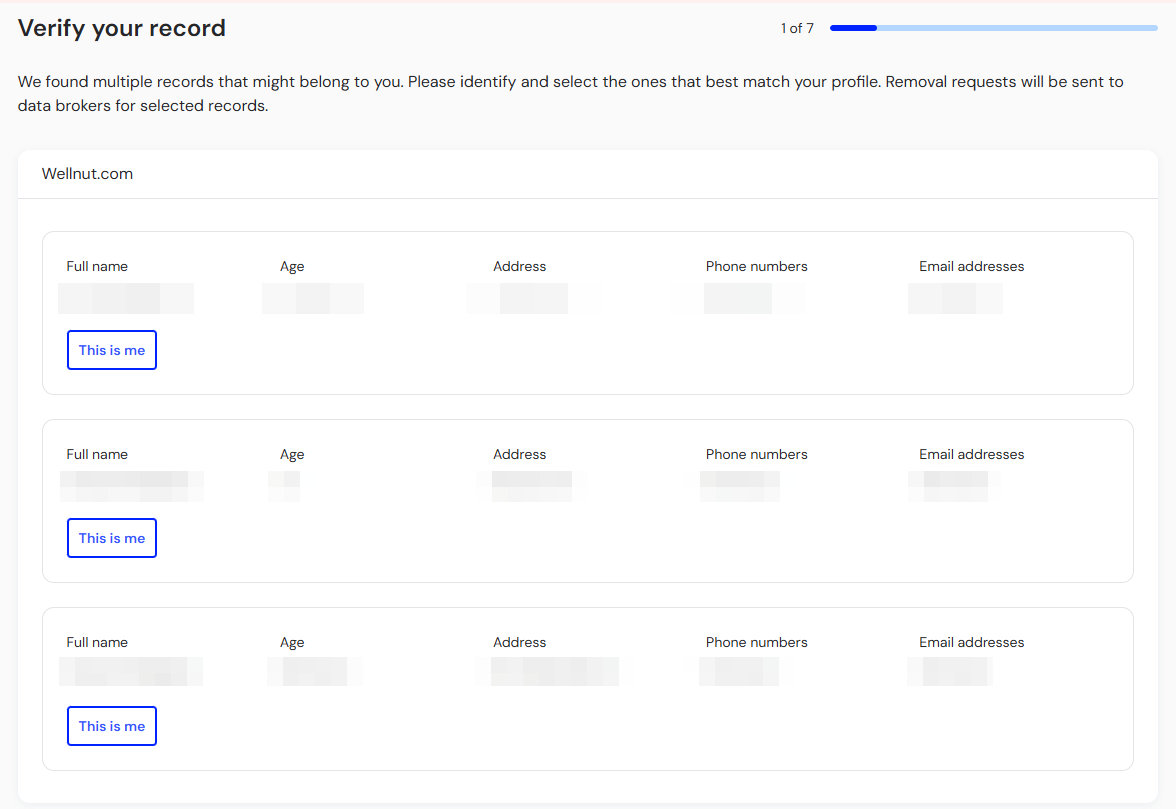Click the "Phone numbers" label in first record
Viewport: 1176px width, 809px height.
tap(756, 266)
